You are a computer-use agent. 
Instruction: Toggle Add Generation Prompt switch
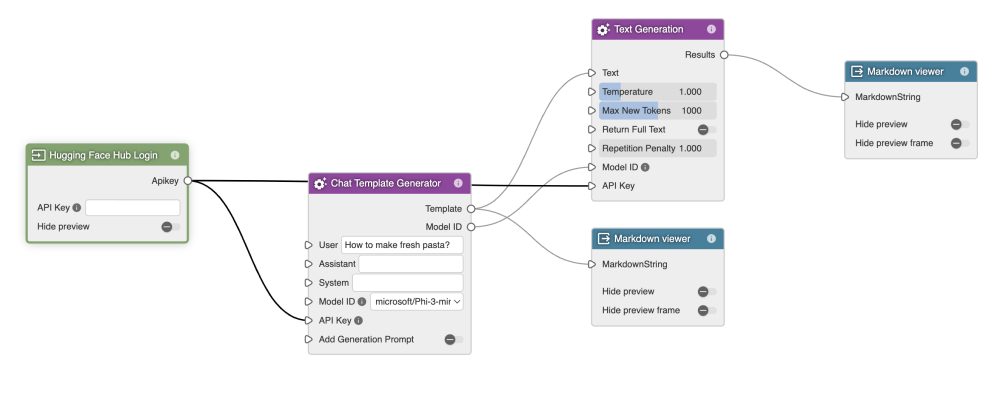452,340
